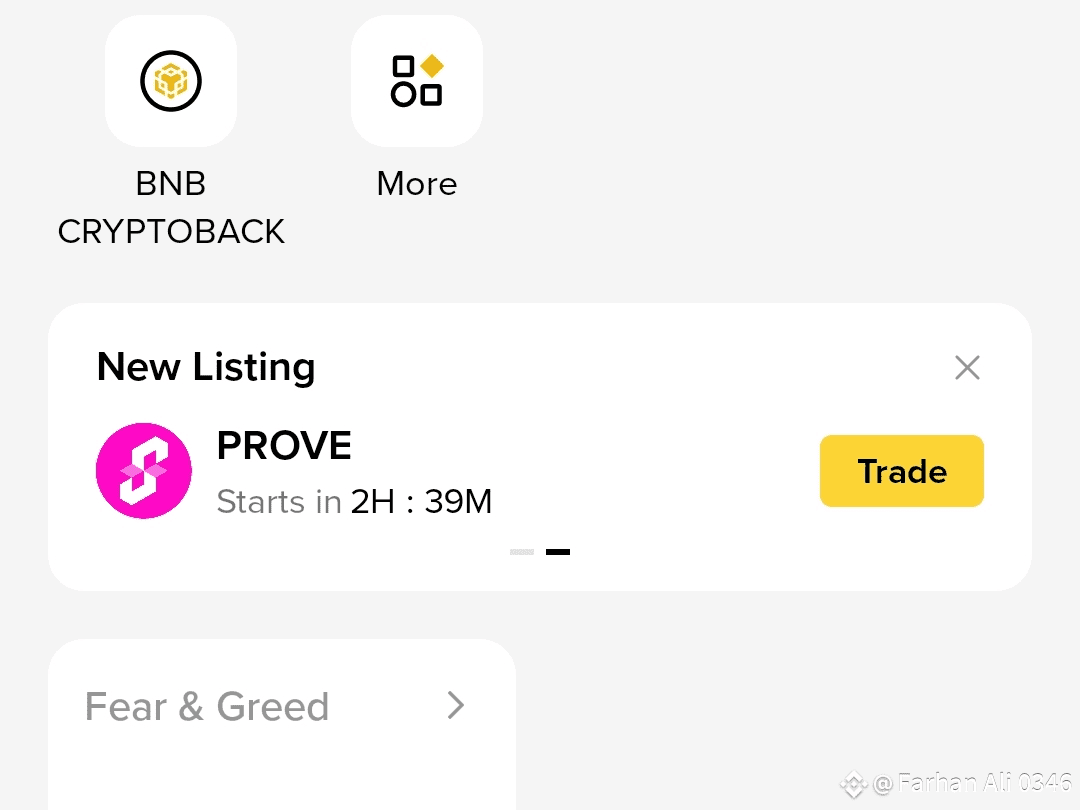Select the second active carousel indicator

[558, 552]
